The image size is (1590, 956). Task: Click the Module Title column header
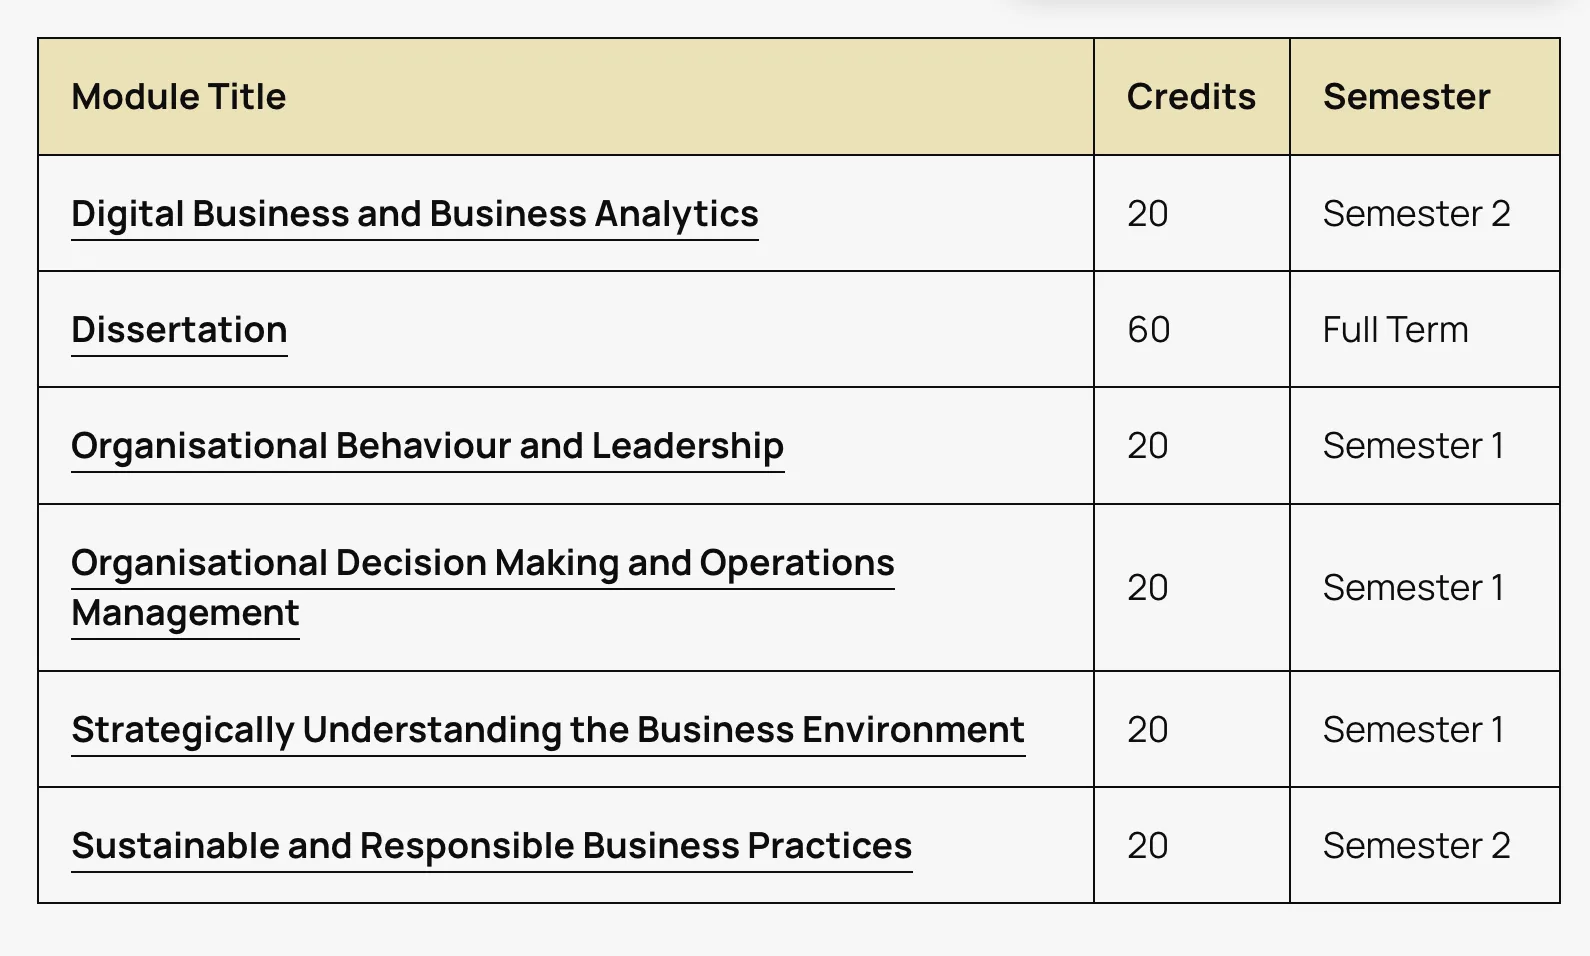pos(179,97)
